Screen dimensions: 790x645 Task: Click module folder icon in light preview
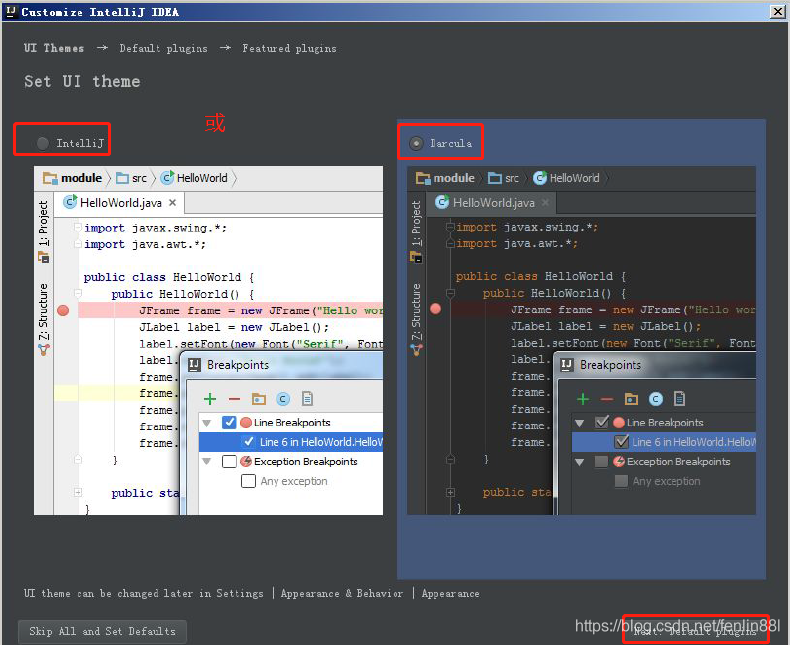pos(50,178)
